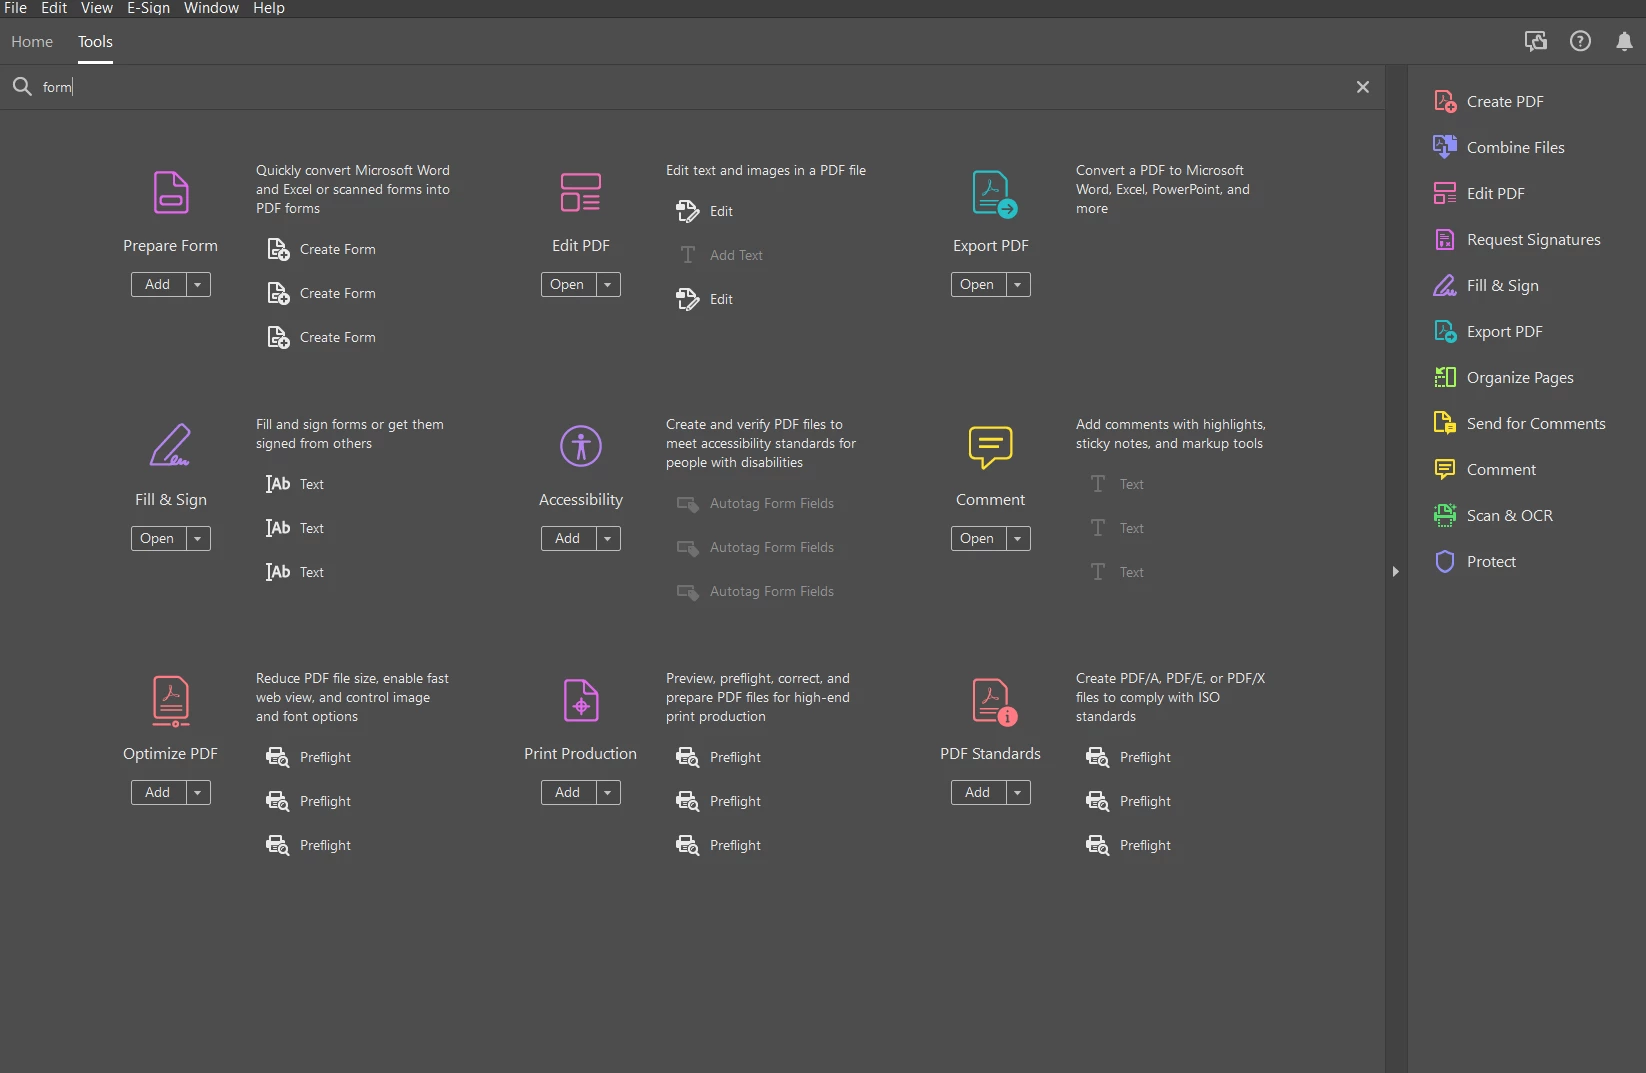Image resolution: width=1646 pixels, height=1073 pixels.
Task: Click the Fill & Sign pen icon in results
Action: tap(170, 446)
